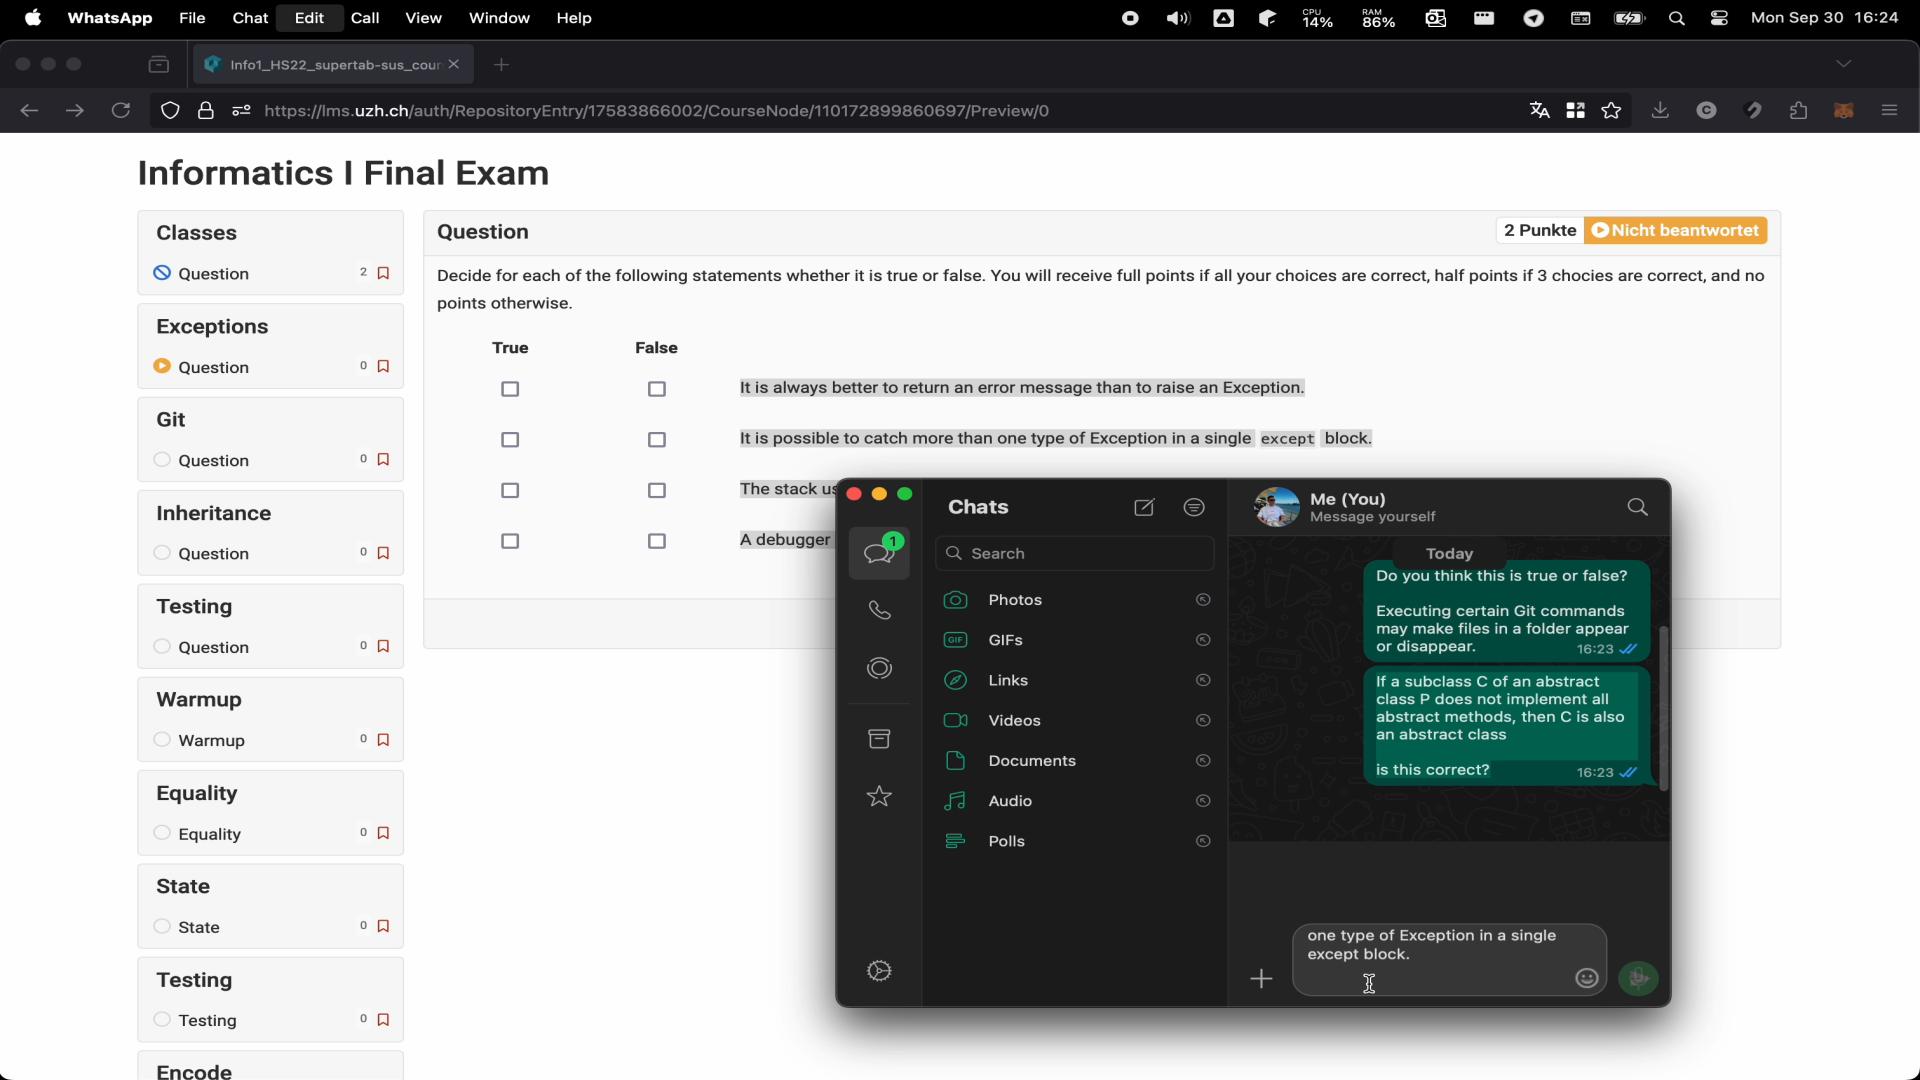
Task: Toggle True checkbox for first statement
Action: 509,388
